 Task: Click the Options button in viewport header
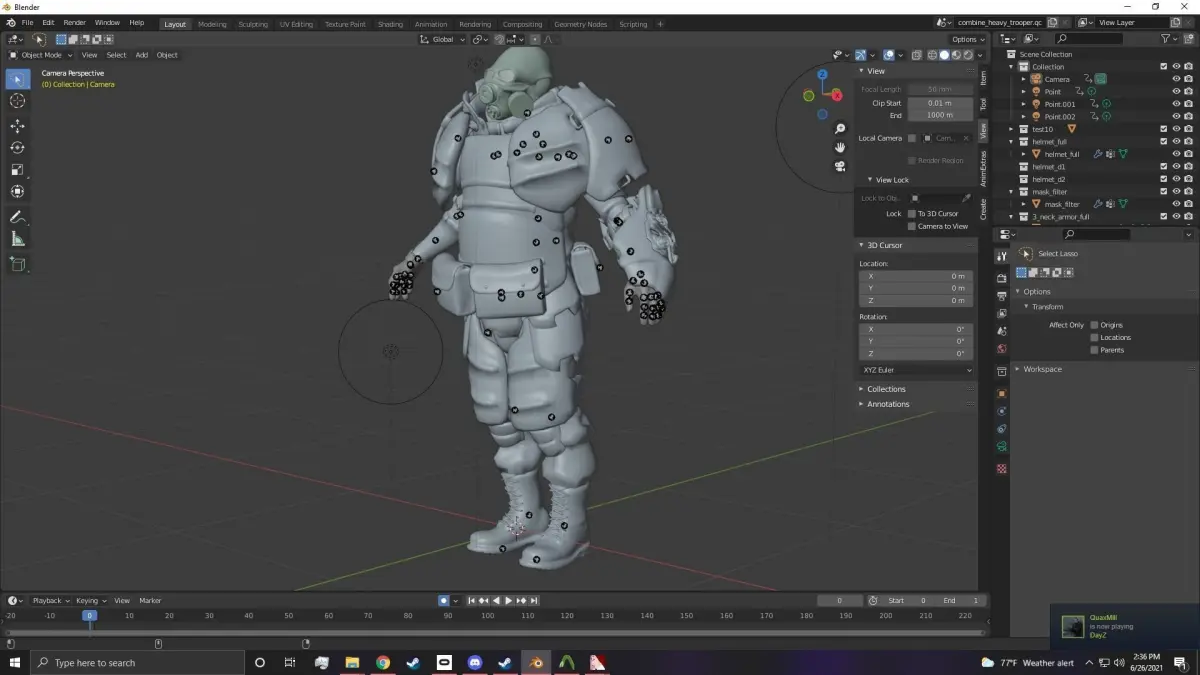pyautogui.click(x=967, y=39)
